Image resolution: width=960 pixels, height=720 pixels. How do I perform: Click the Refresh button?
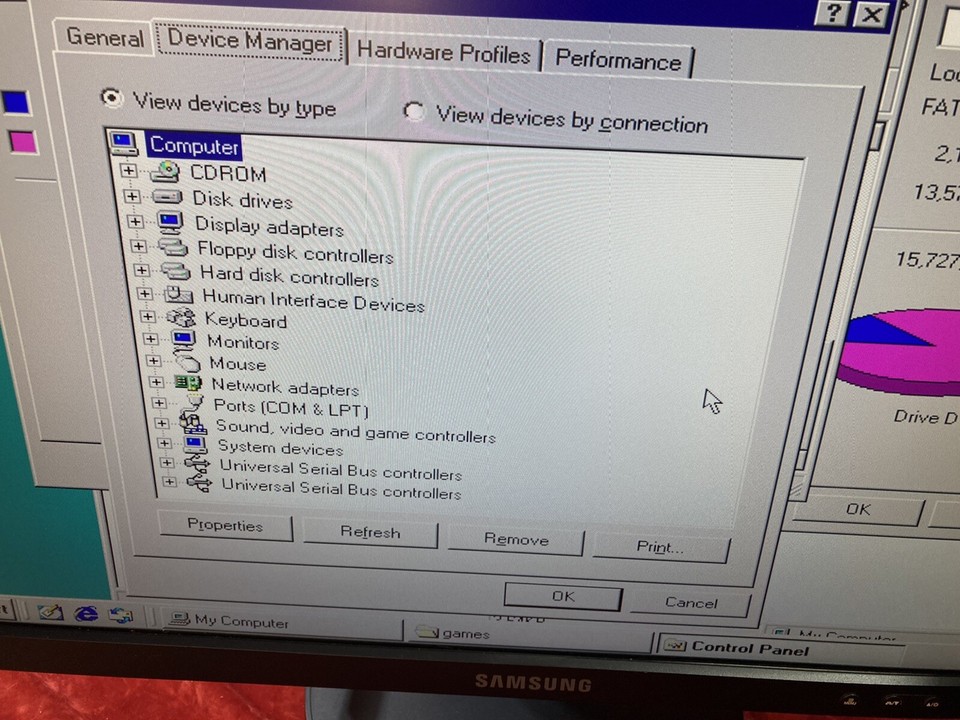[x=369, y=532]
